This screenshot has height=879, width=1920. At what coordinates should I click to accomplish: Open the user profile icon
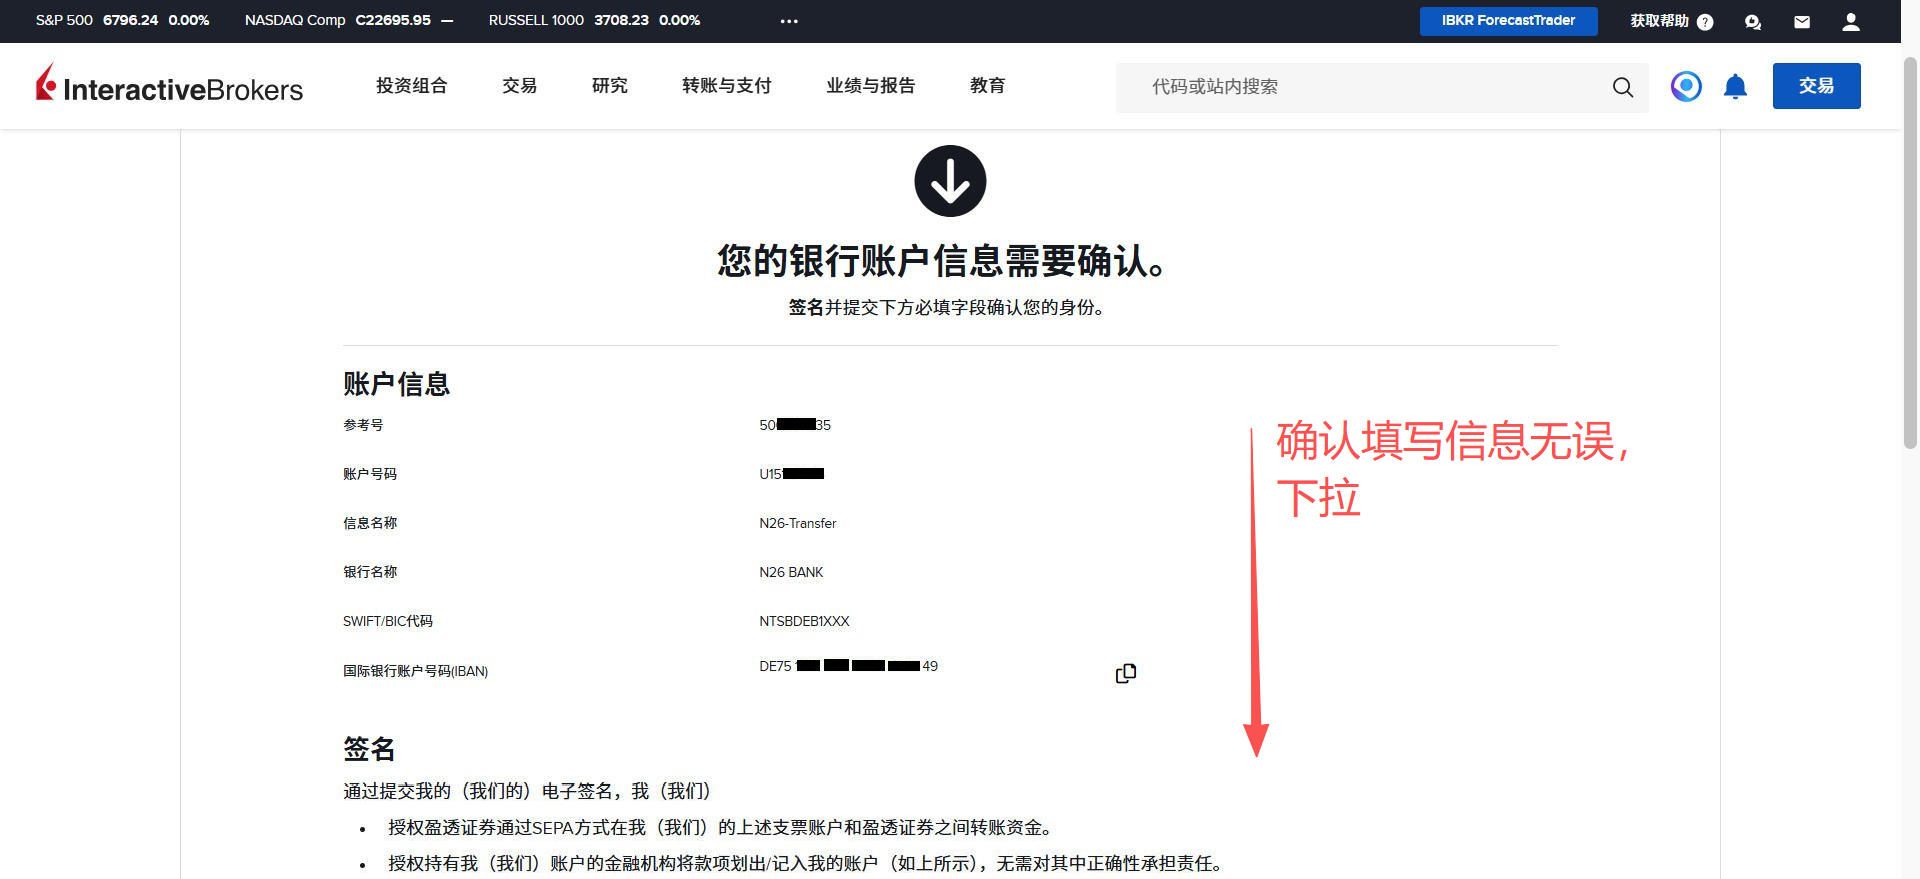tap(1851, 22)
